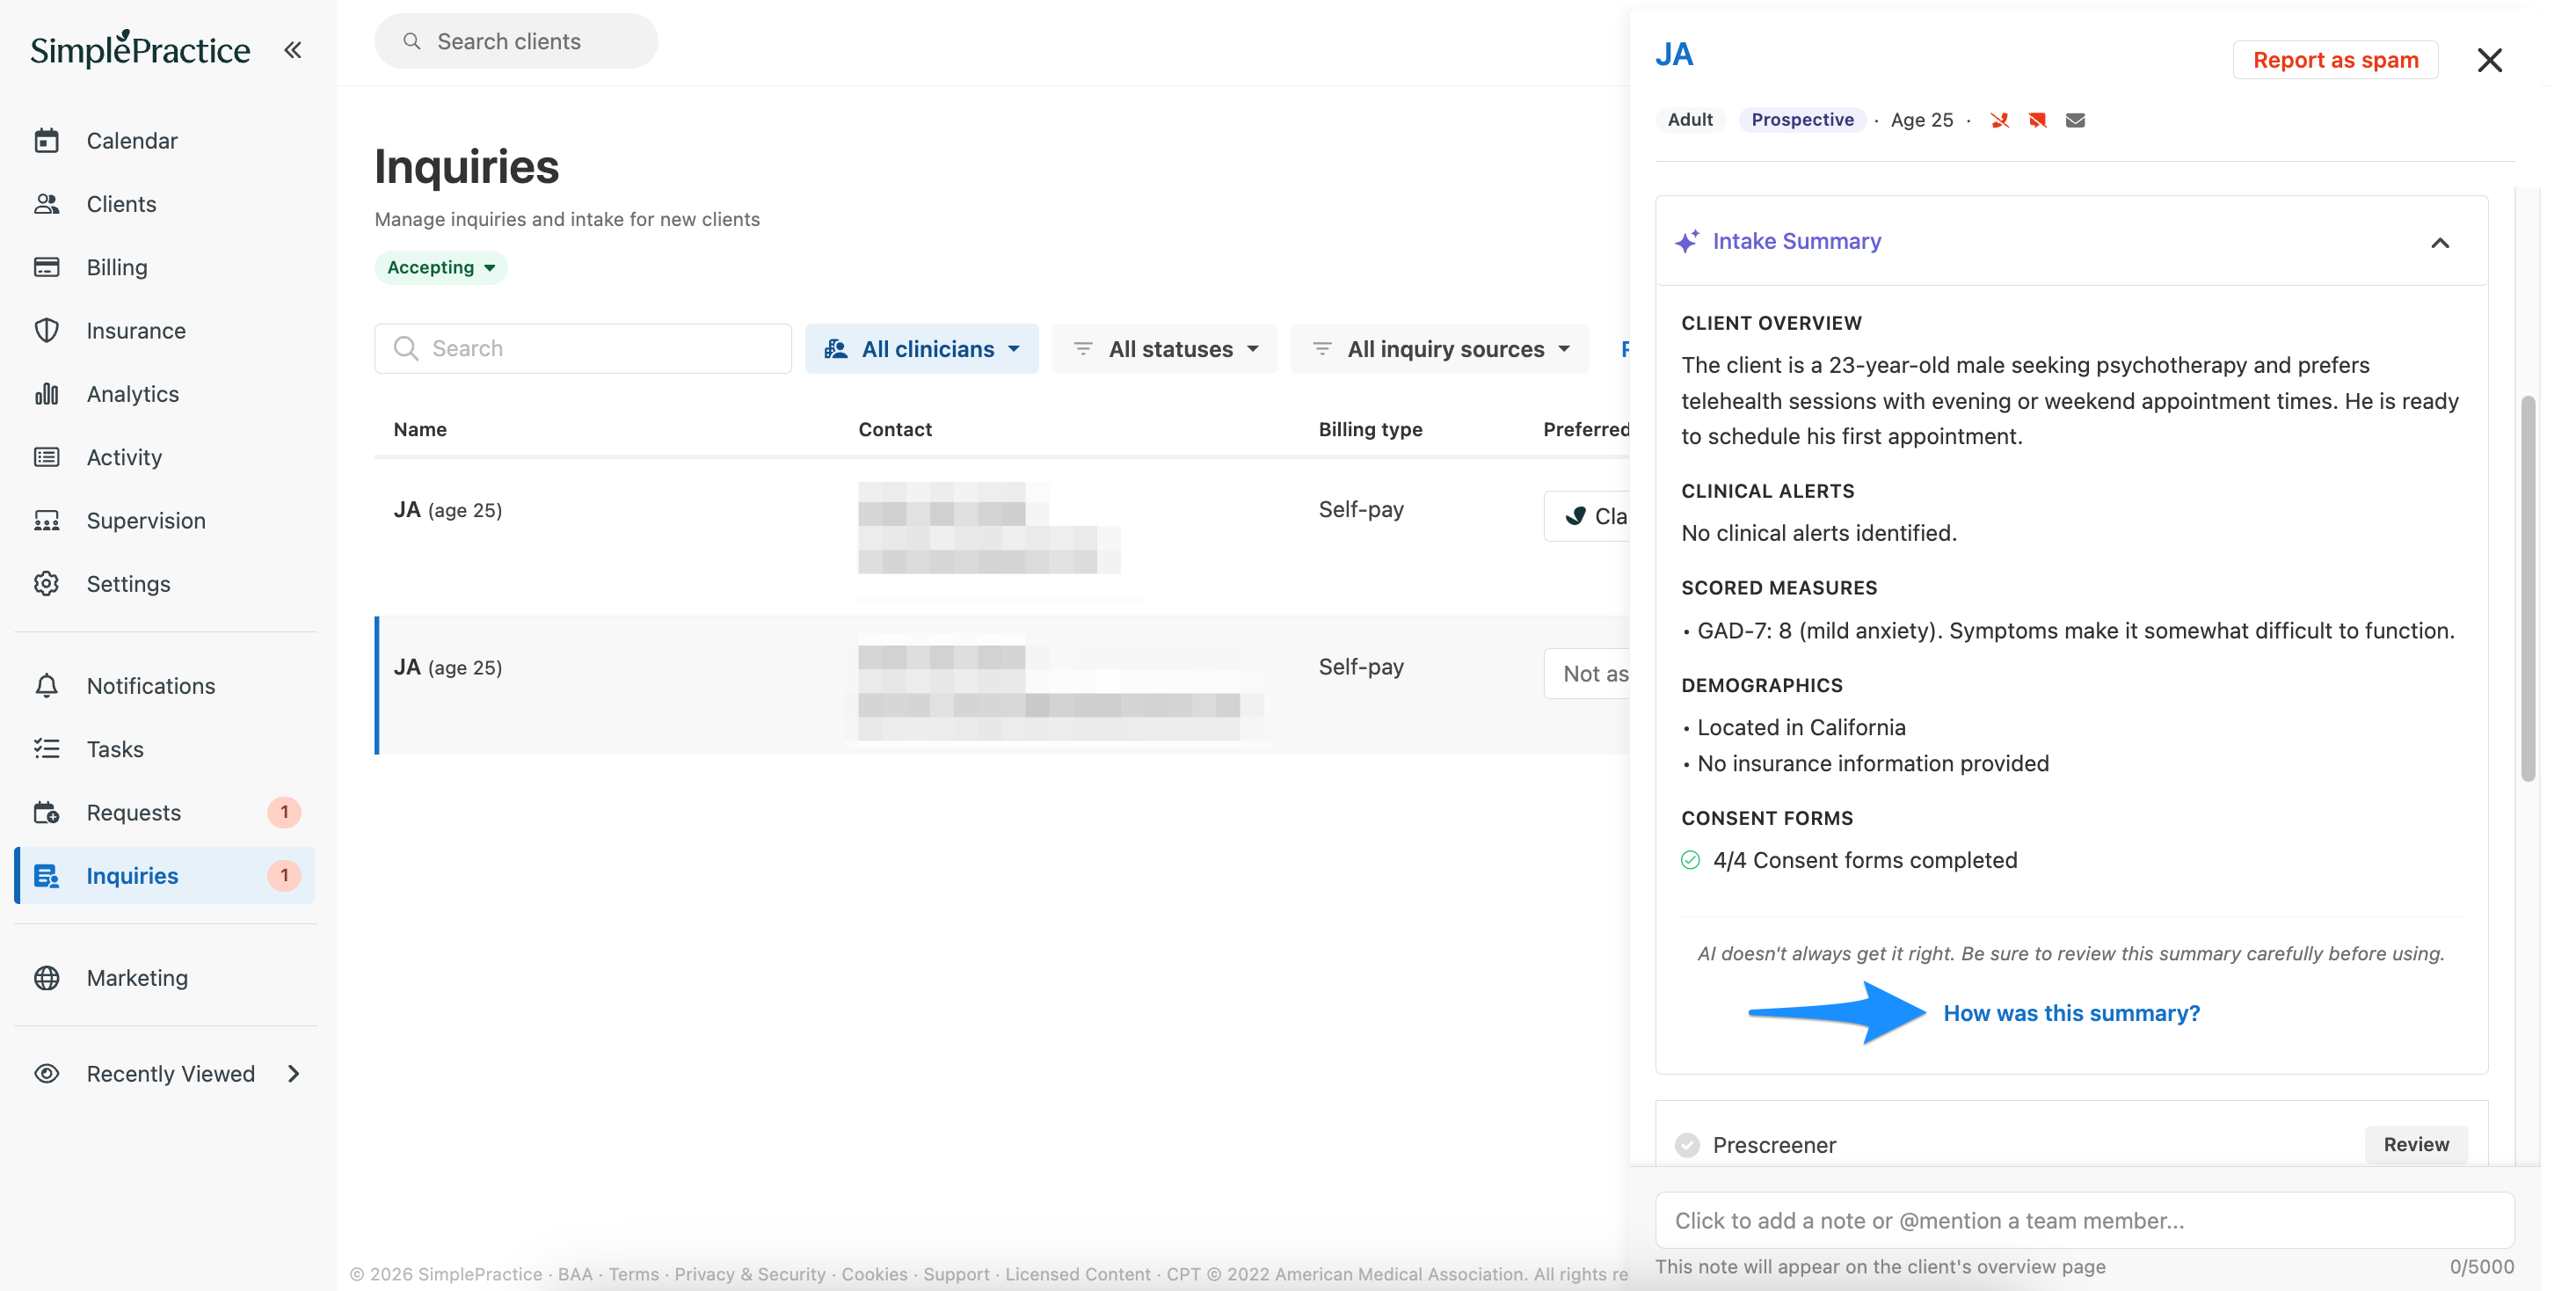Open the second JA row's Not assigned dropdown

click(1587, 674)
